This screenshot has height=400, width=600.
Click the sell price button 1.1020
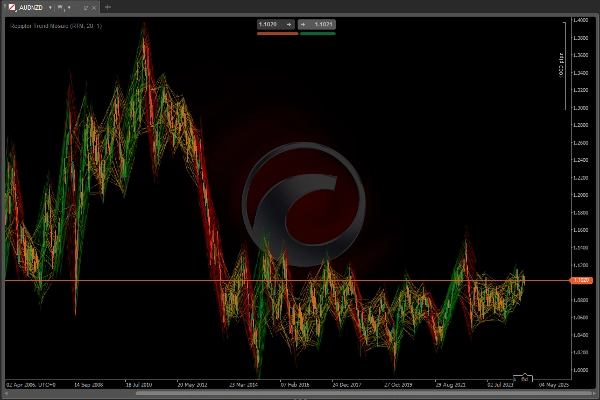(276, 24)
